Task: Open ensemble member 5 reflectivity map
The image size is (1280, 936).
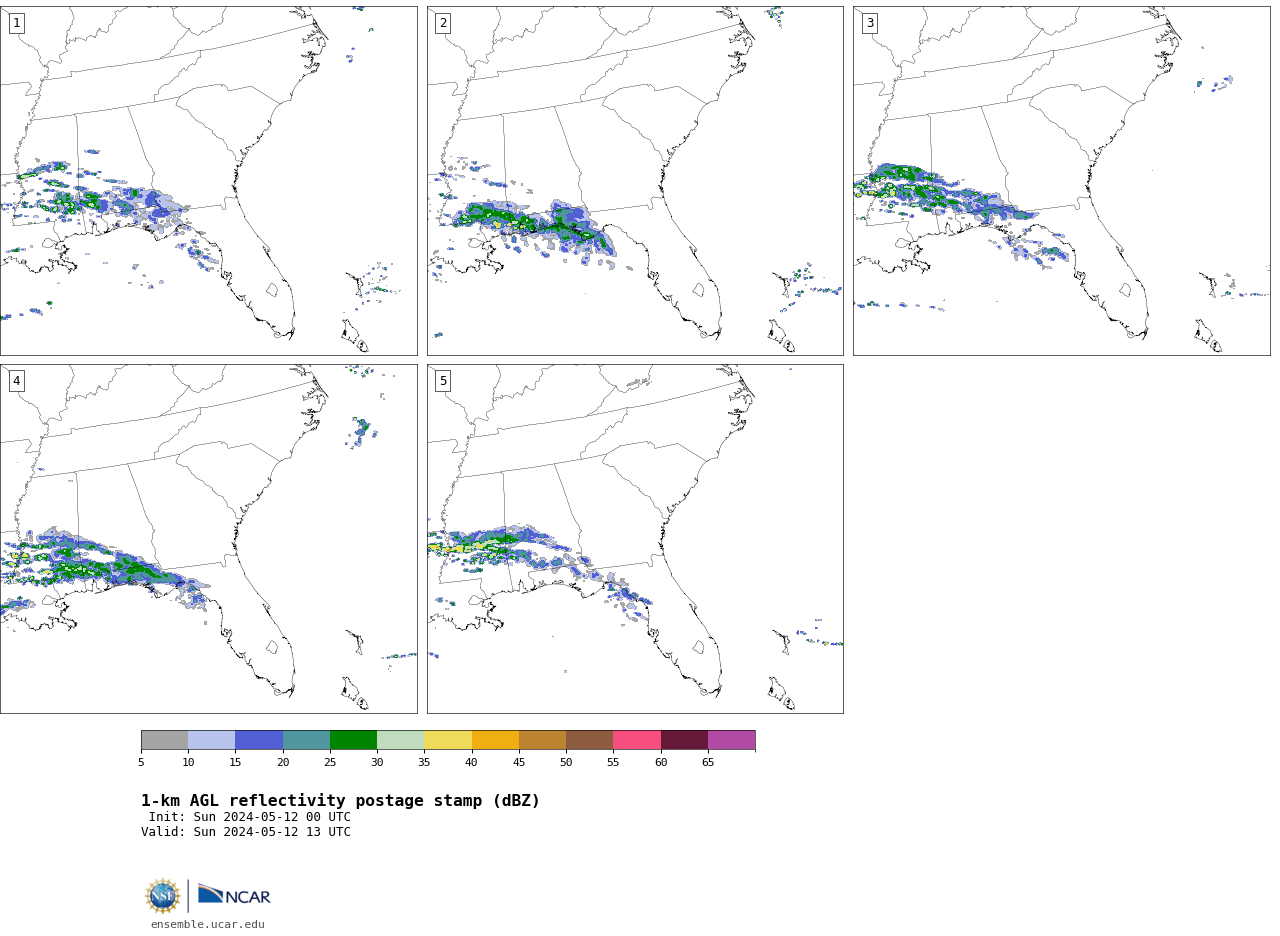Action: [x=635, y=539]
